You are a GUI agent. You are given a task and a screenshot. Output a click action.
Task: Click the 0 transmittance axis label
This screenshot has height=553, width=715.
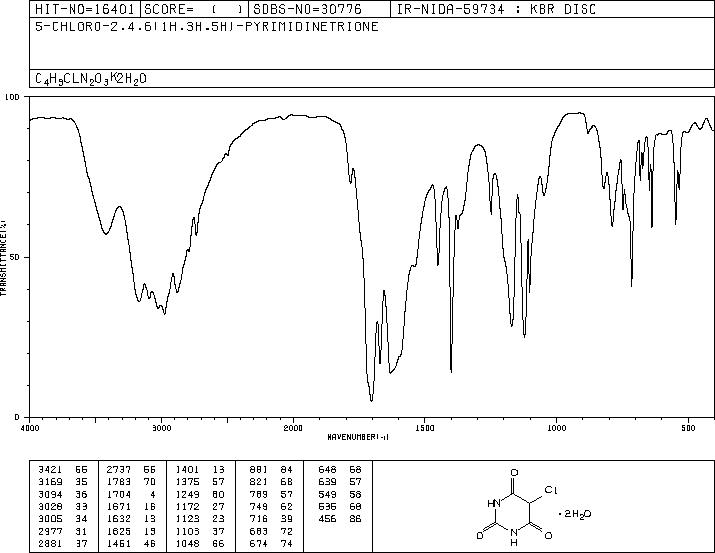pyautogui.click(x=17, y=417)
